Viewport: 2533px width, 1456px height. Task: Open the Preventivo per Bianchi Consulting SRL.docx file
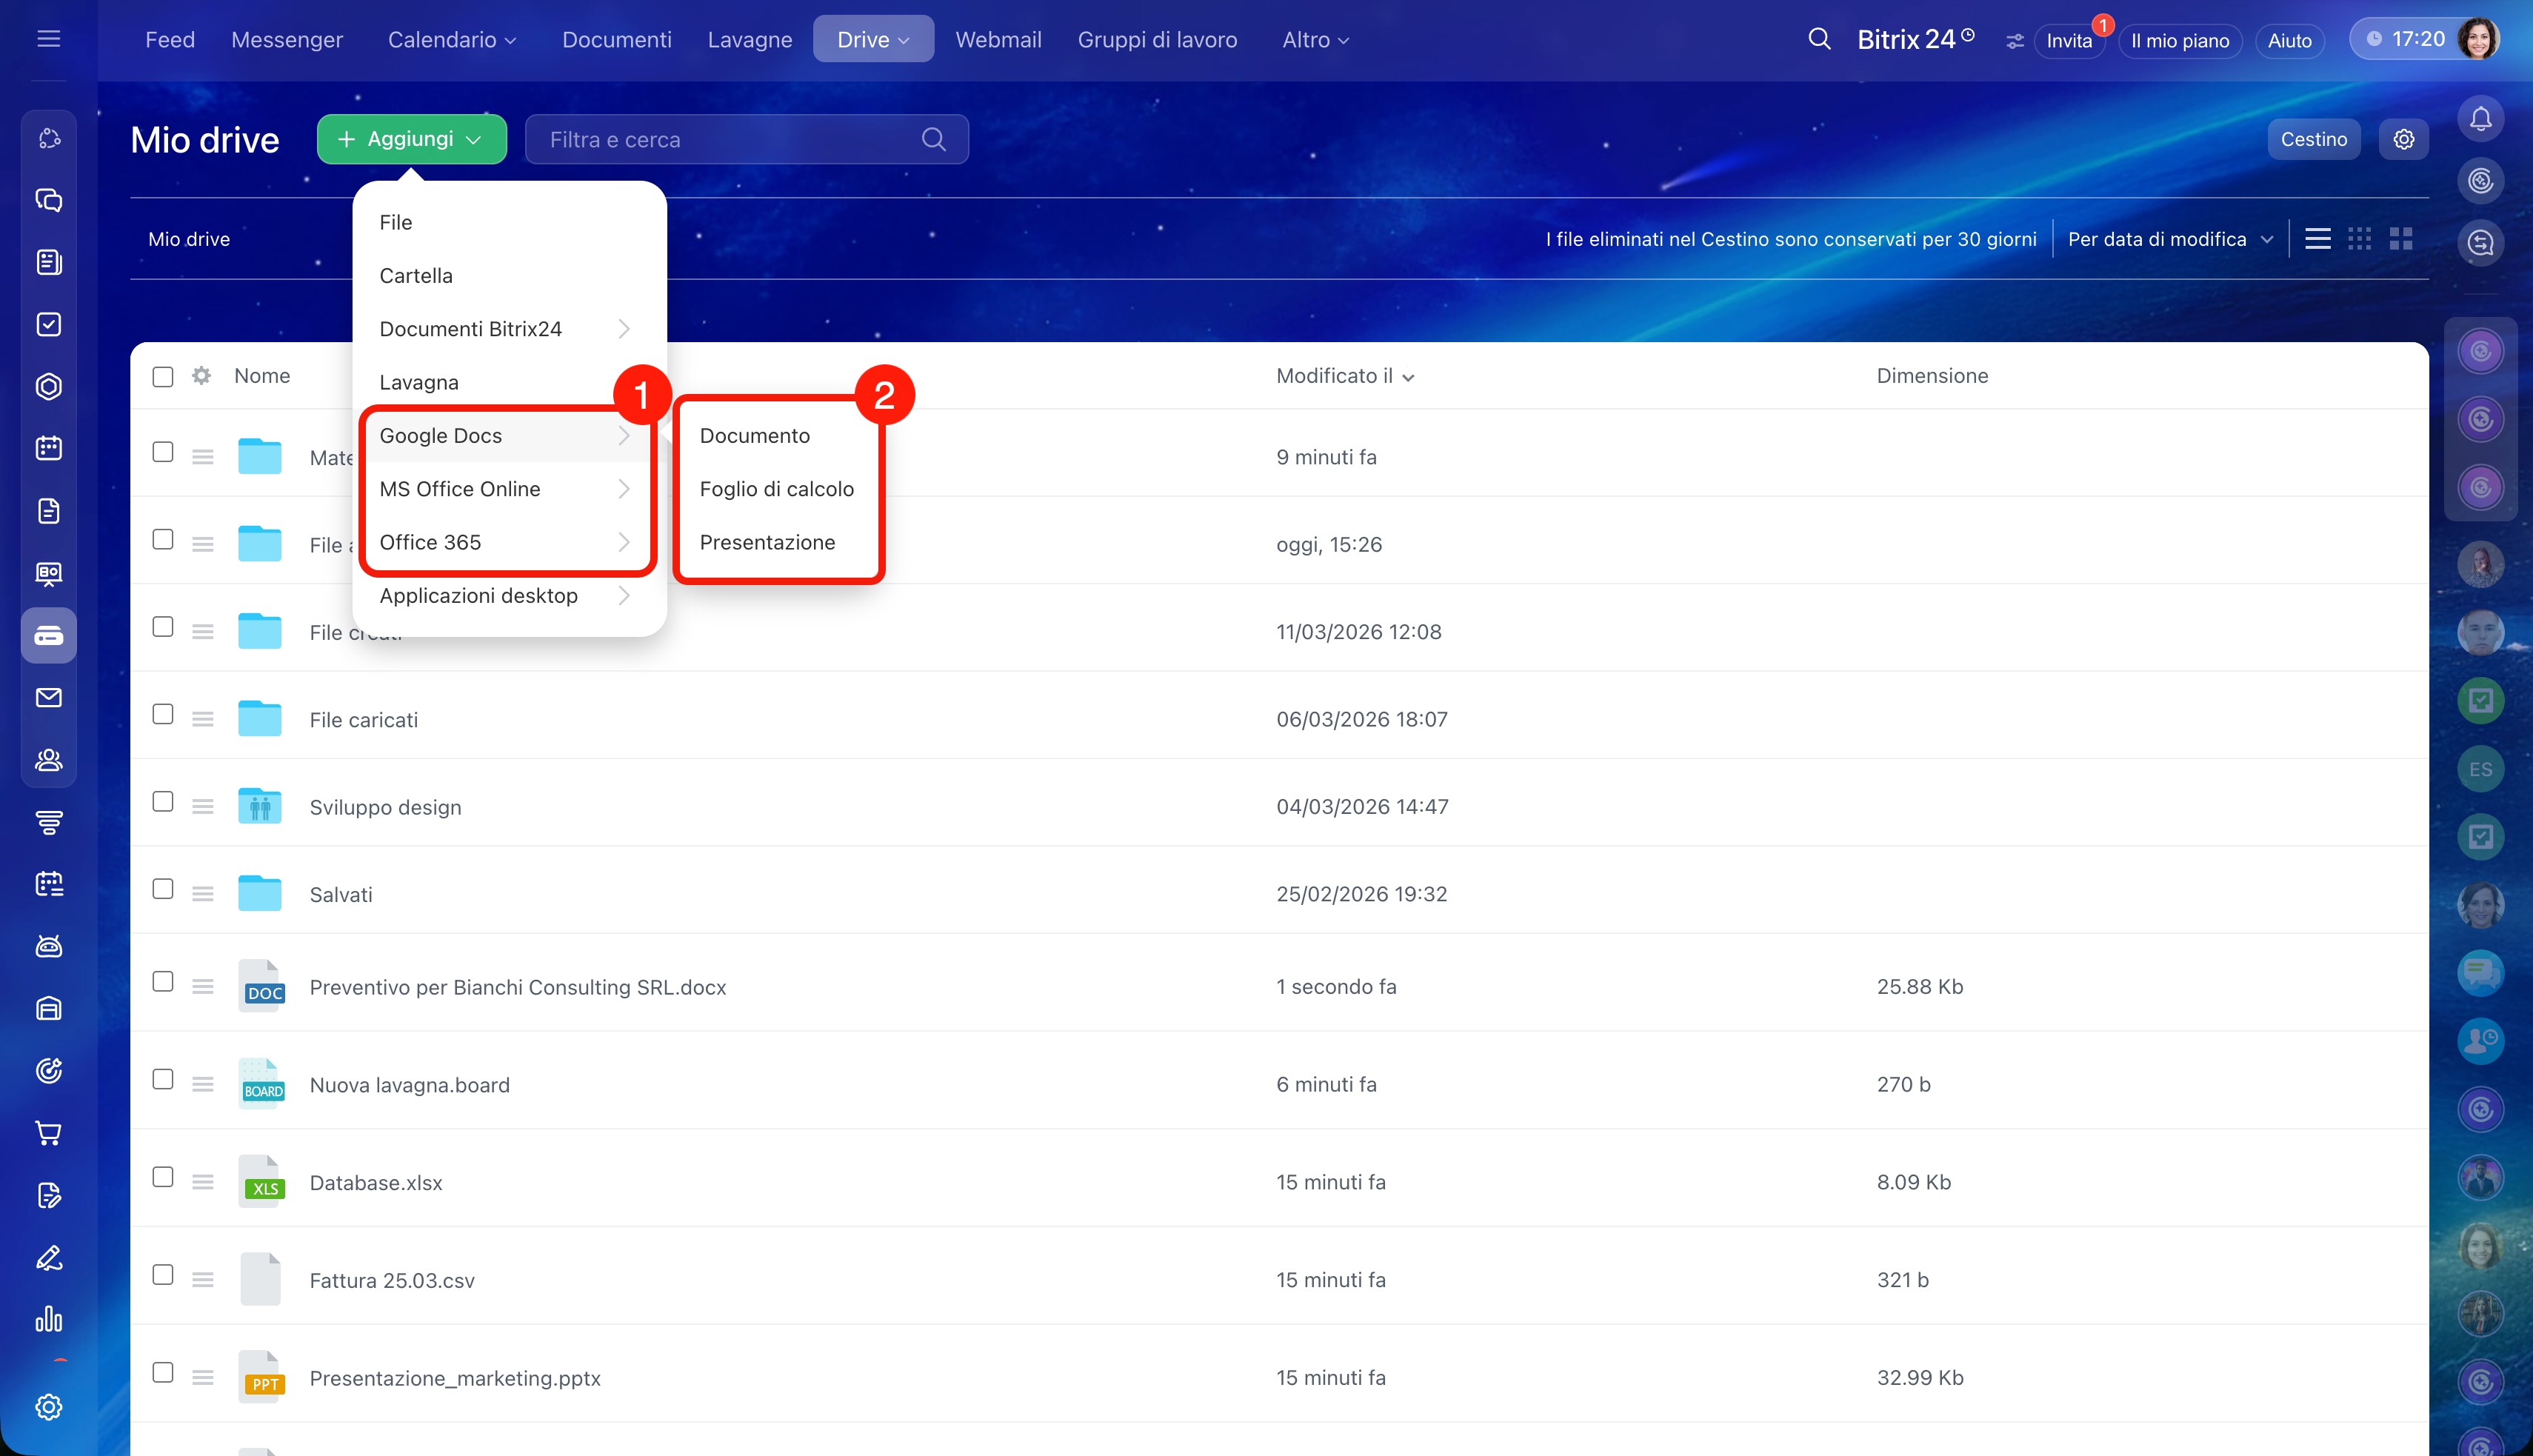[x=517, y=987]
